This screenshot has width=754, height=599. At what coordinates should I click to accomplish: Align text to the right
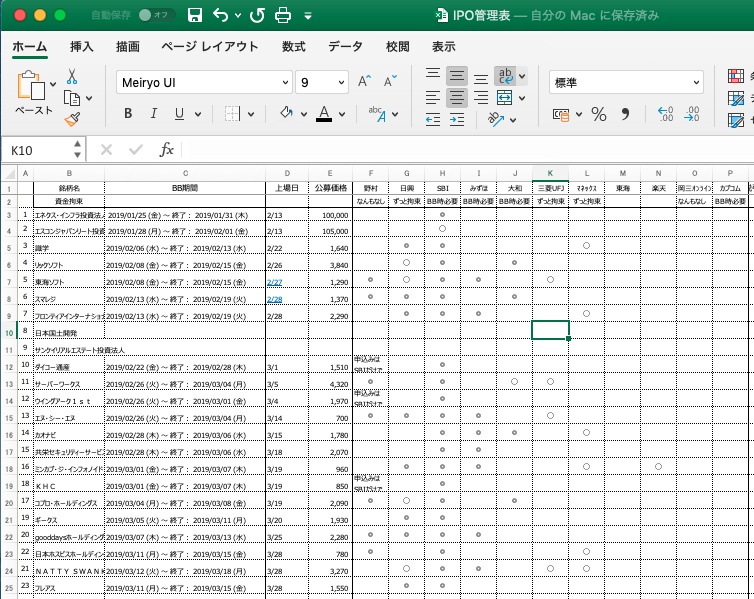click(x=481, y=98)
